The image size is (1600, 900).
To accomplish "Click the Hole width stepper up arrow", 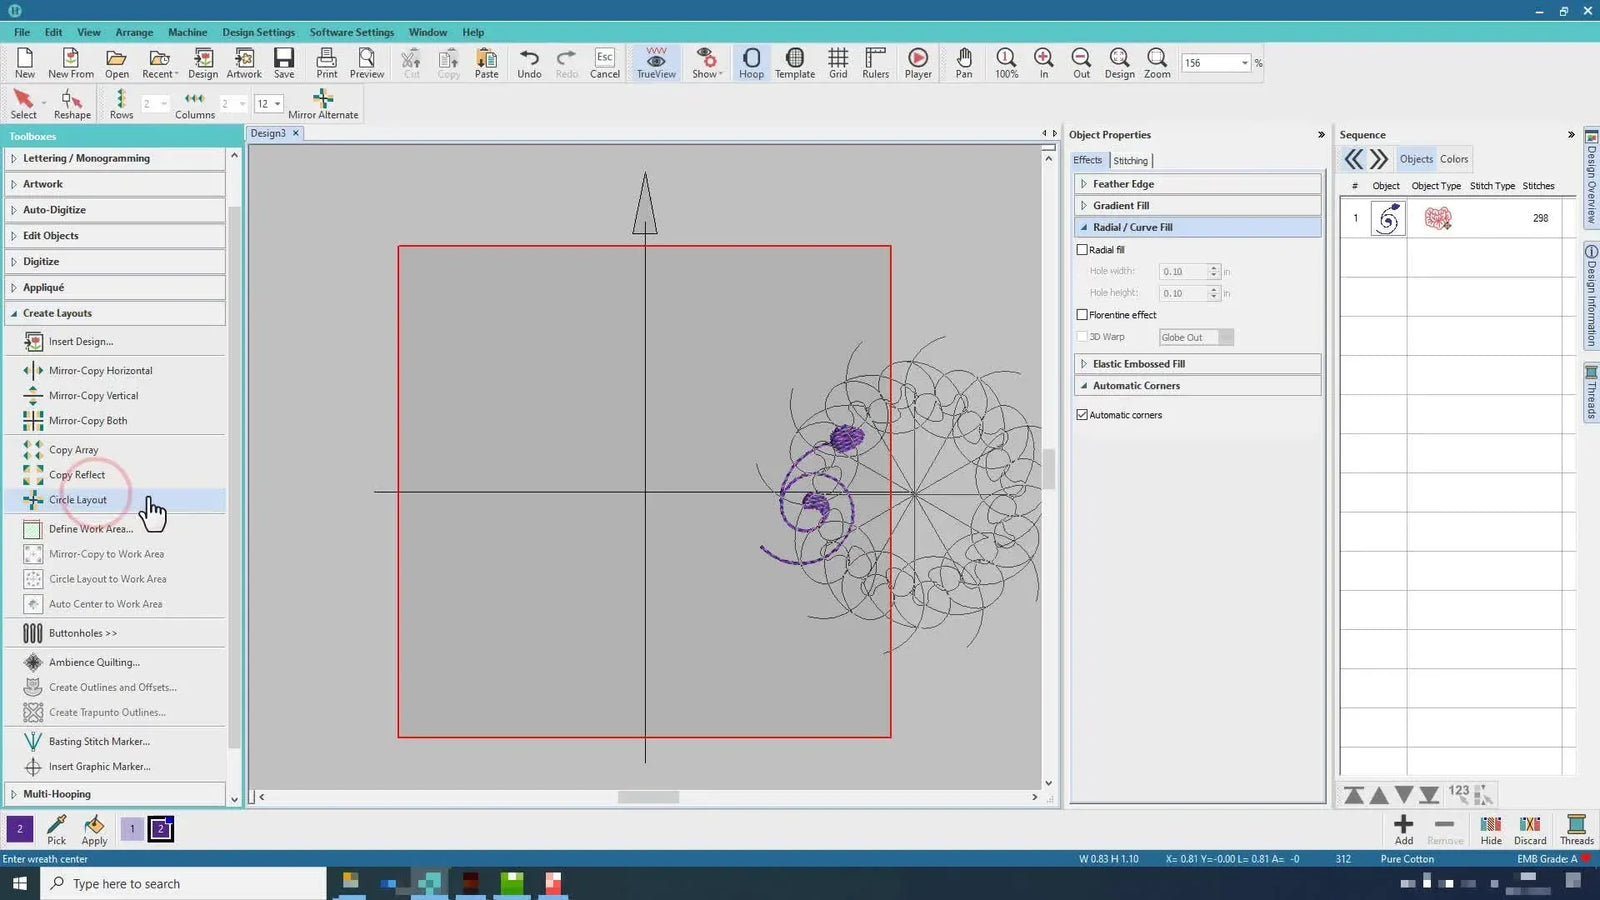I will click(1213, 268).
